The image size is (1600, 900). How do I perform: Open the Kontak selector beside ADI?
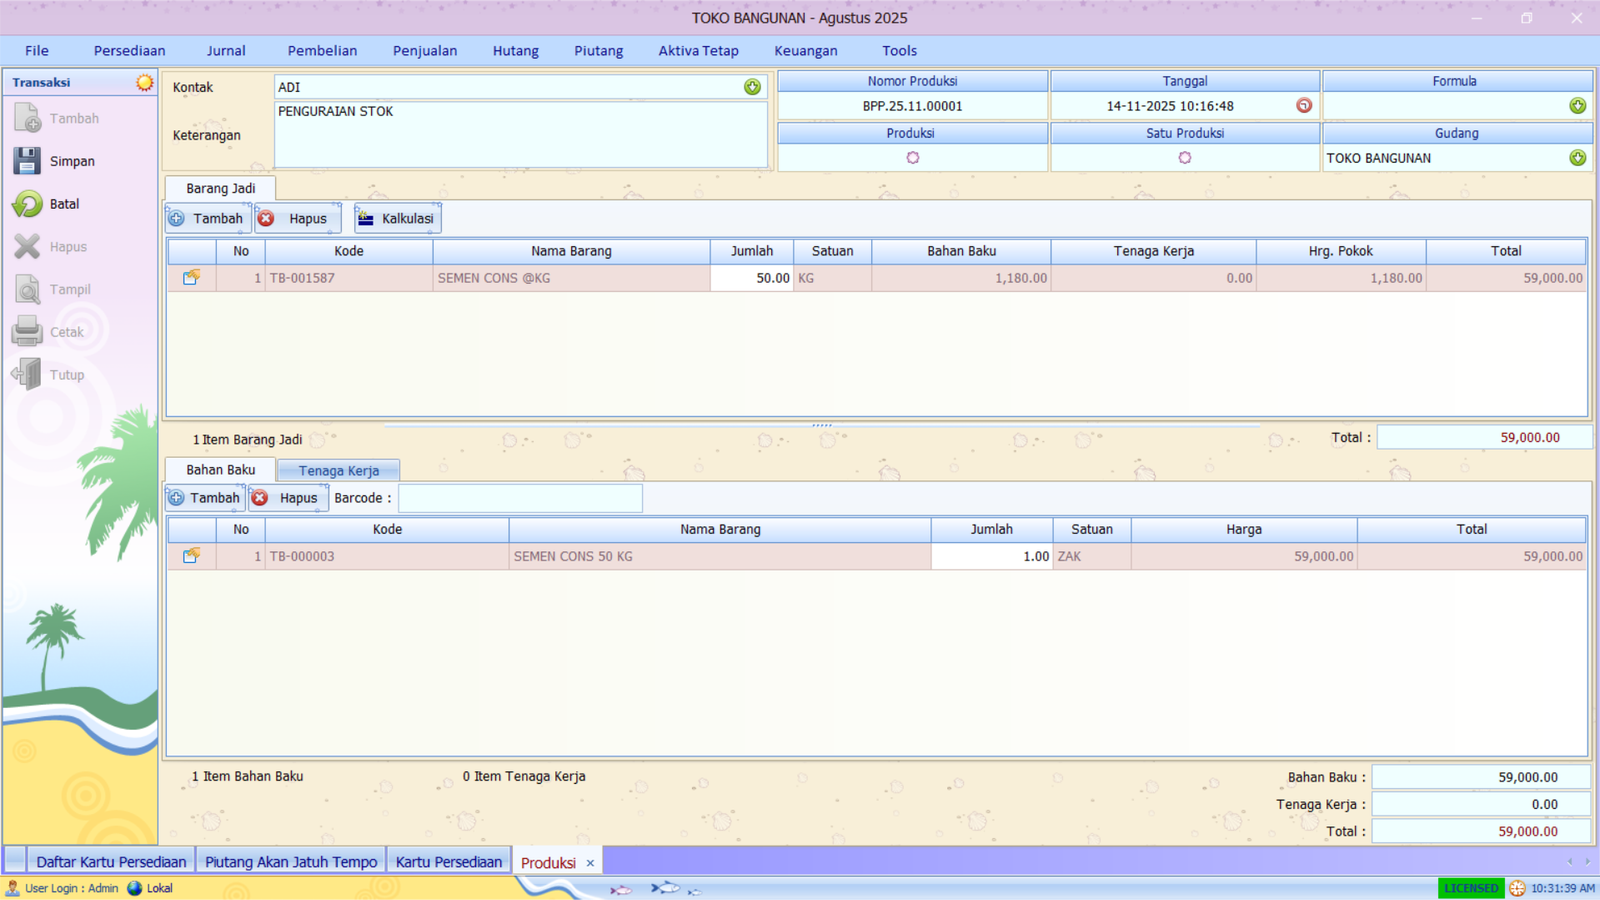tap(752, 87)
